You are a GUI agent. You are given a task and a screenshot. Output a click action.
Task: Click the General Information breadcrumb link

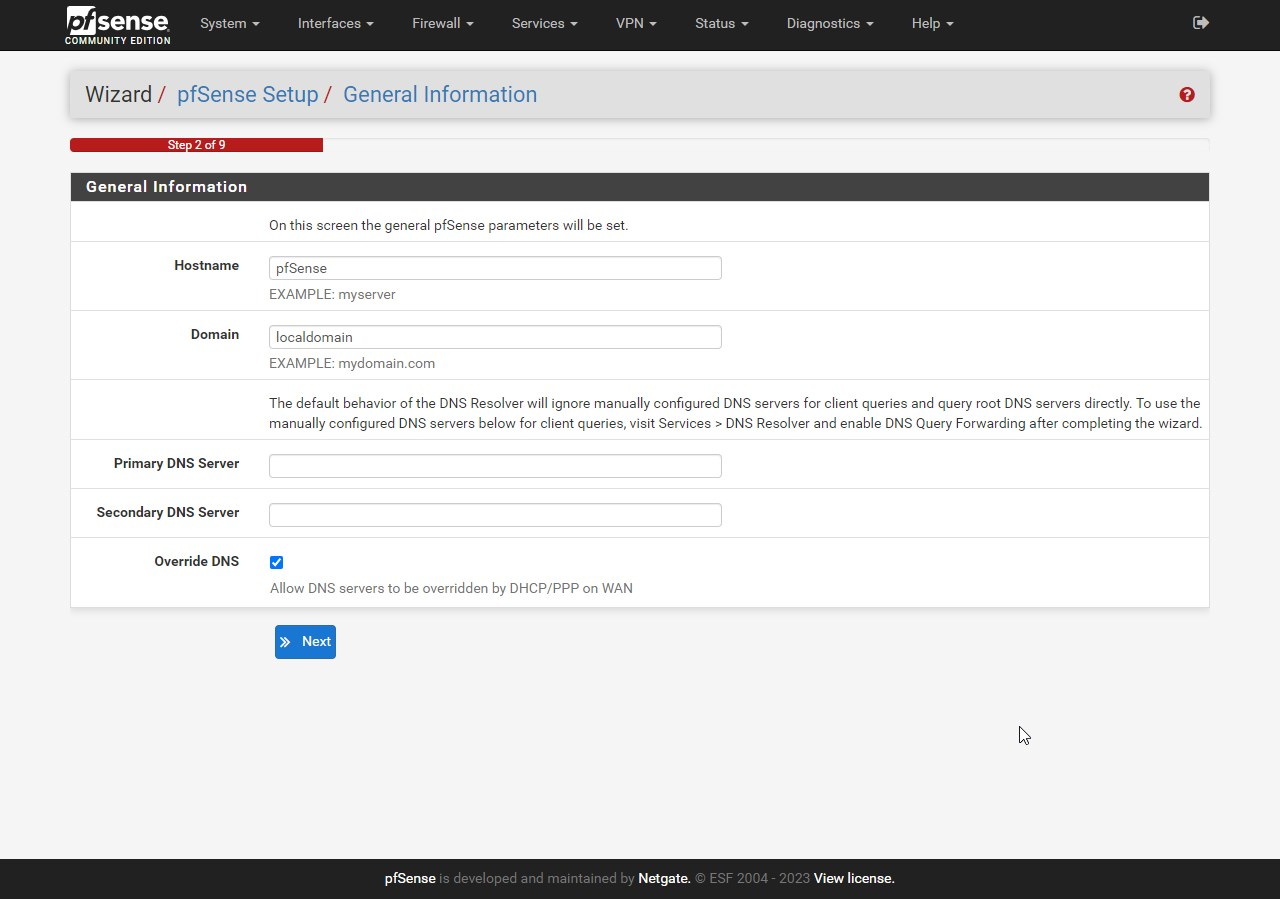tap(440, 95)
